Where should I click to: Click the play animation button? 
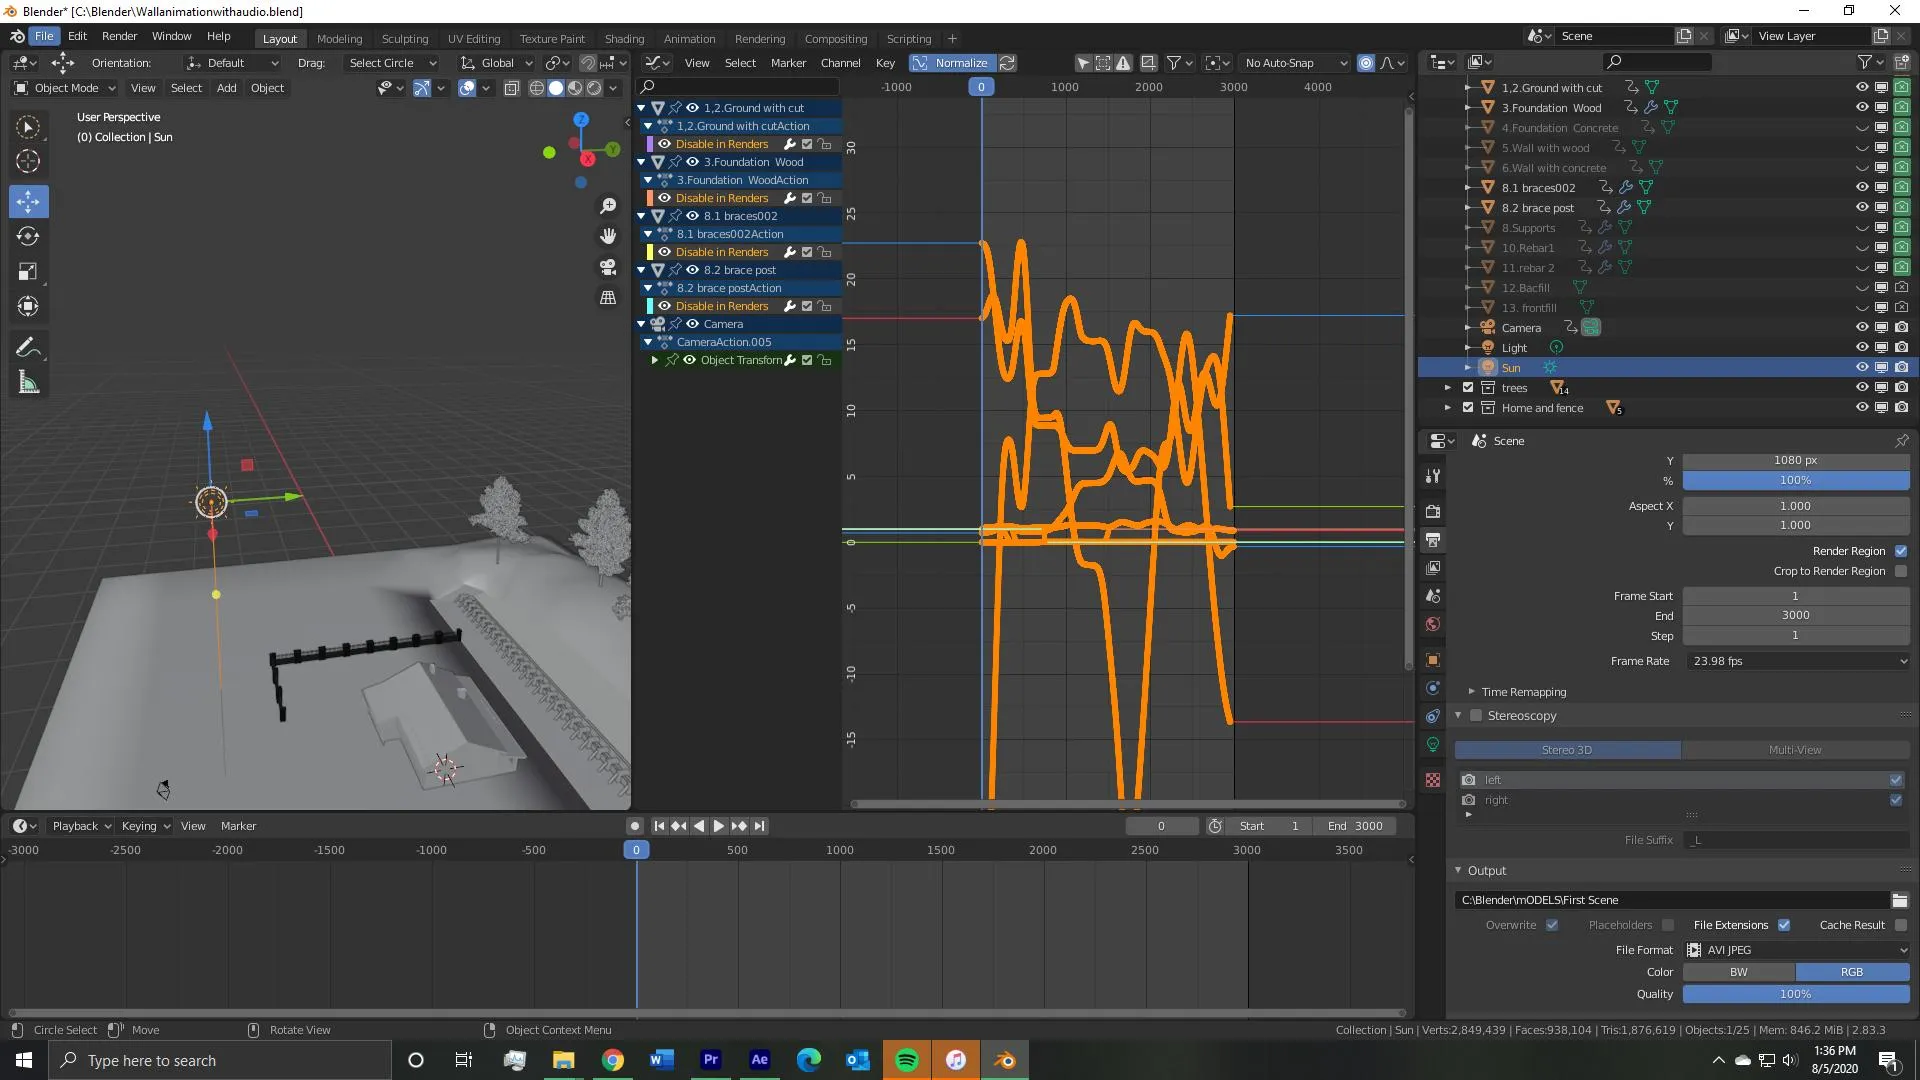718,826
